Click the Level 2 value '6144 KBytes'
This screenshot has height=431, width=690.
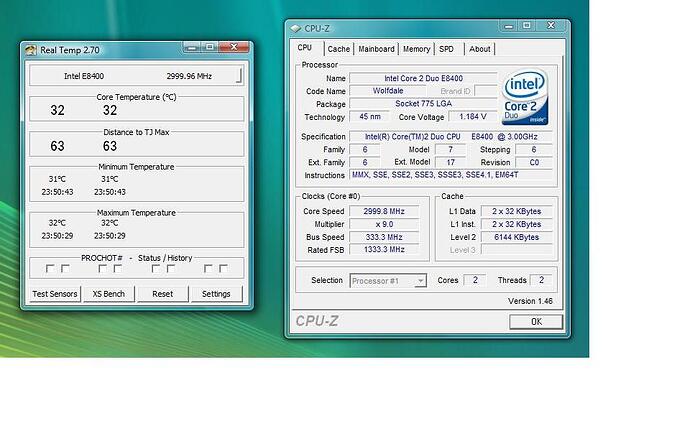point(517,237)
